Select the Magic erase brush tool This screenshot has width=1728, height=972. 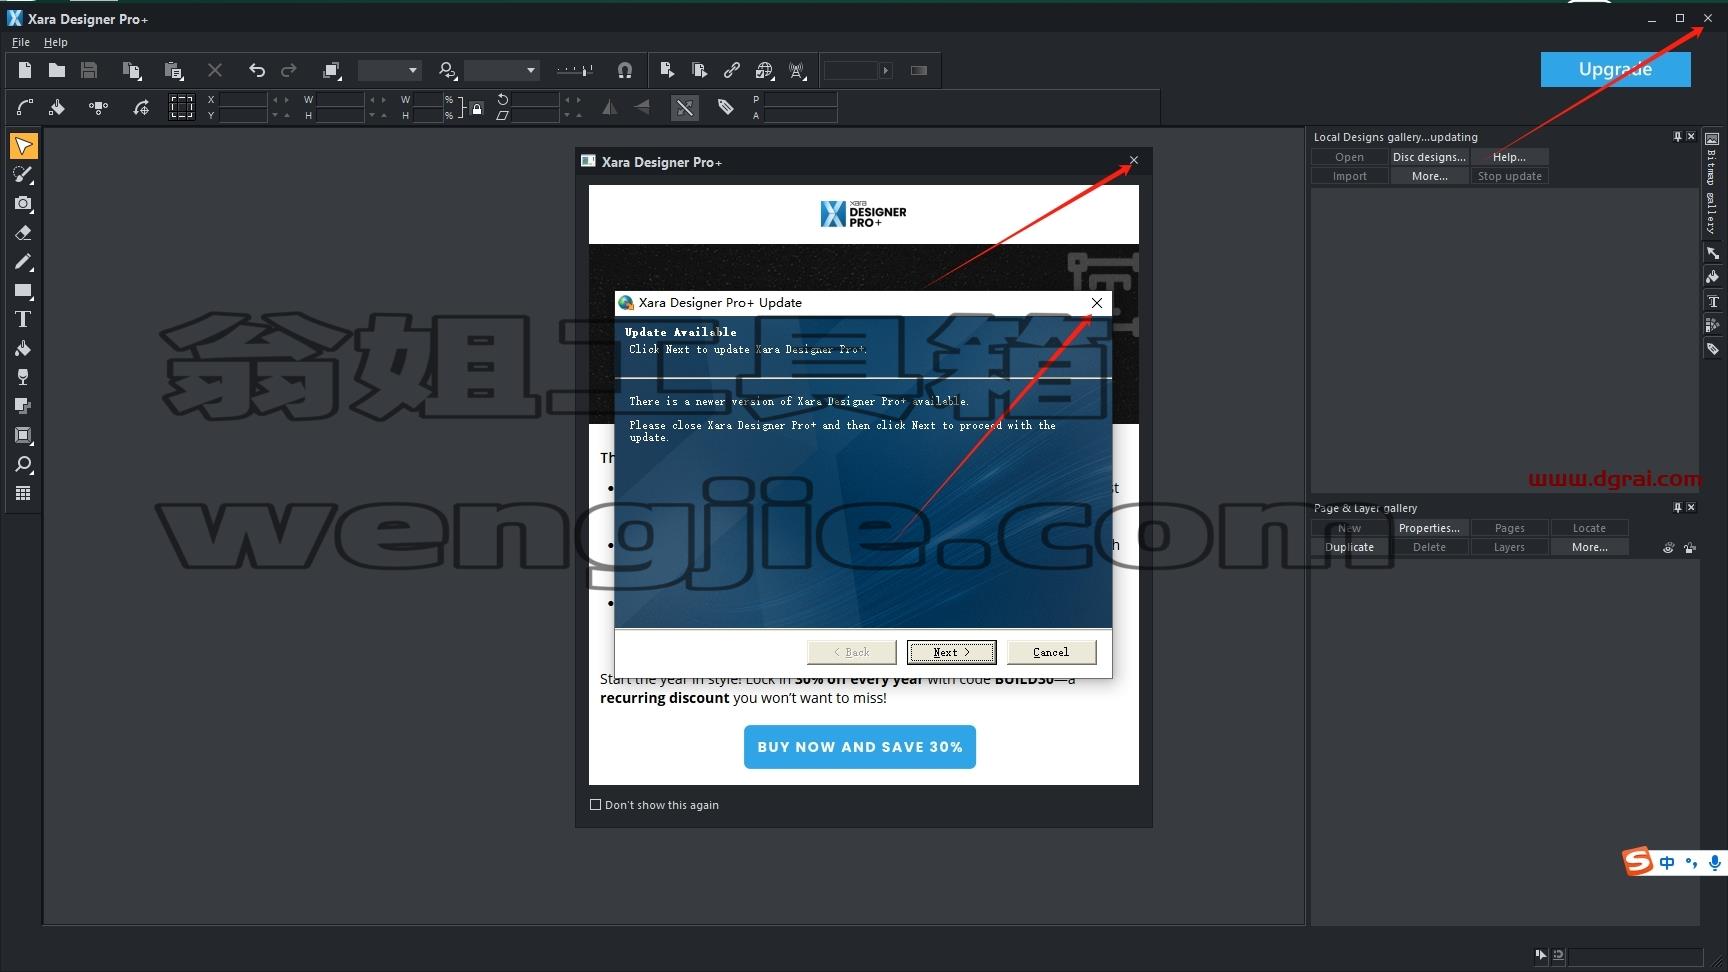coord(23,175)
